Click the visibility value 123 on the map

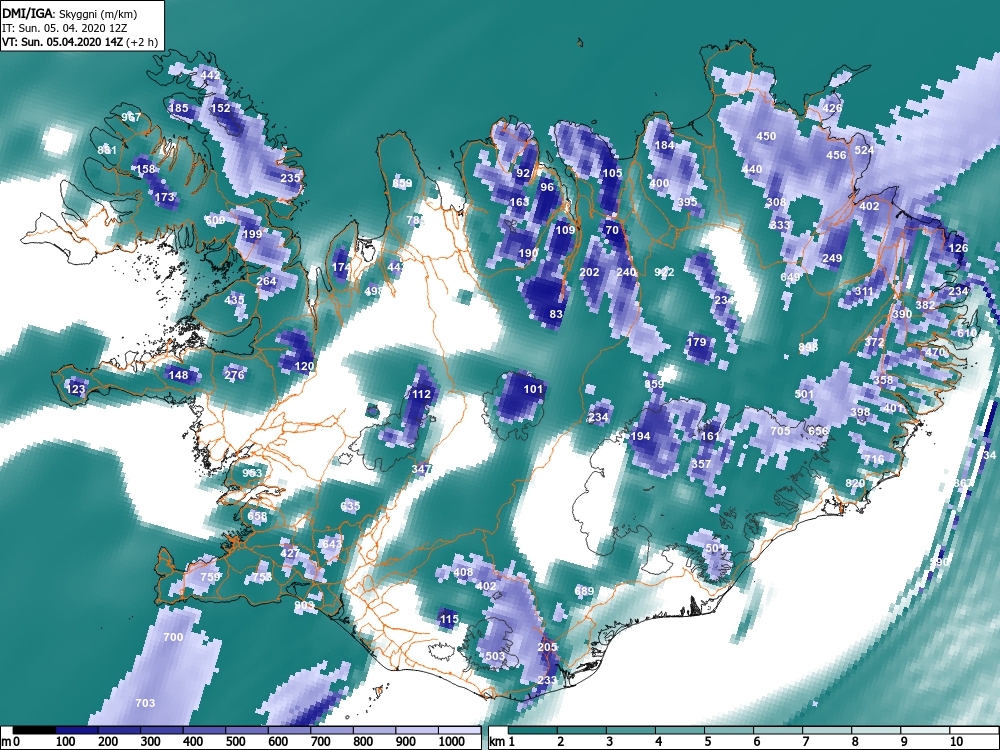click(x=75, y=389)
